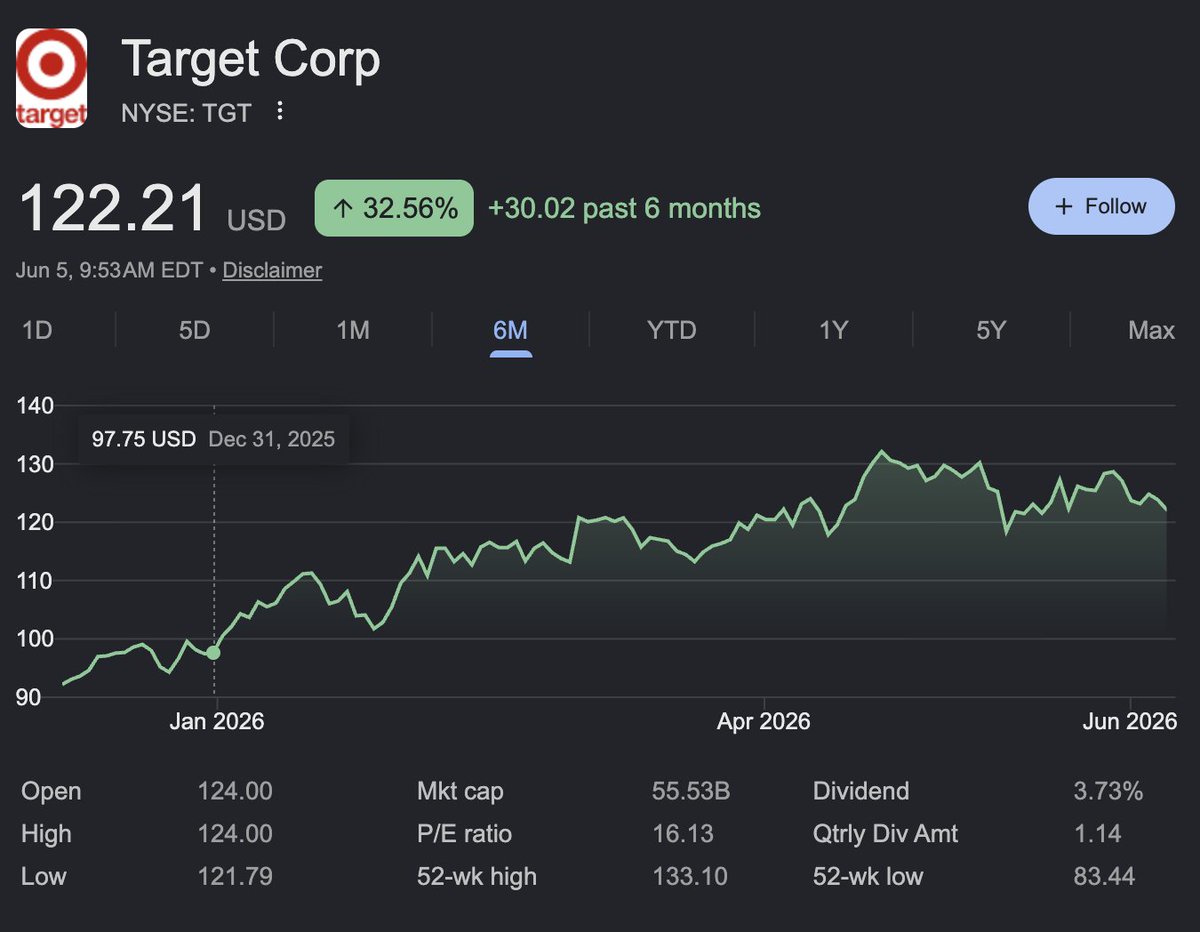Click the Target Corp logo thumbnail
Screen dimensions: 1200x932
pyautogui.click(x=51, y=78)
